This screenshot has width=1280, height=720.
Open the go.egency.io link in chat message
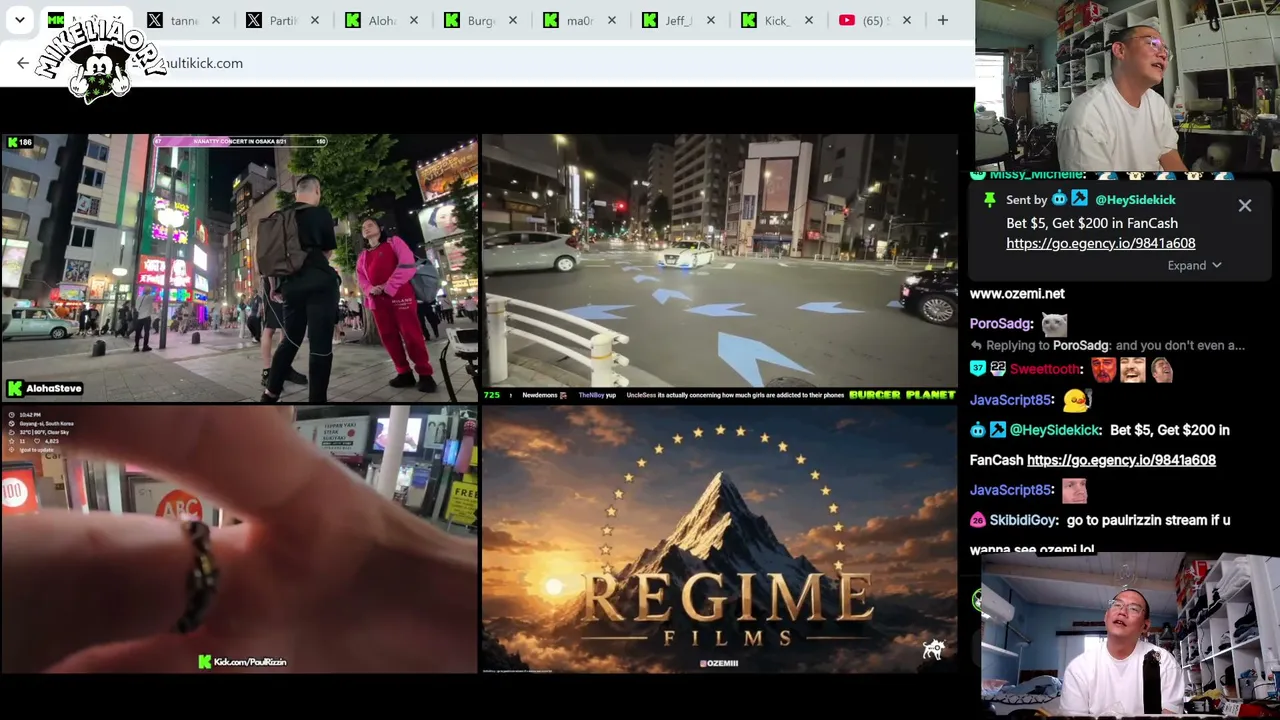(x=1121, y=460)
